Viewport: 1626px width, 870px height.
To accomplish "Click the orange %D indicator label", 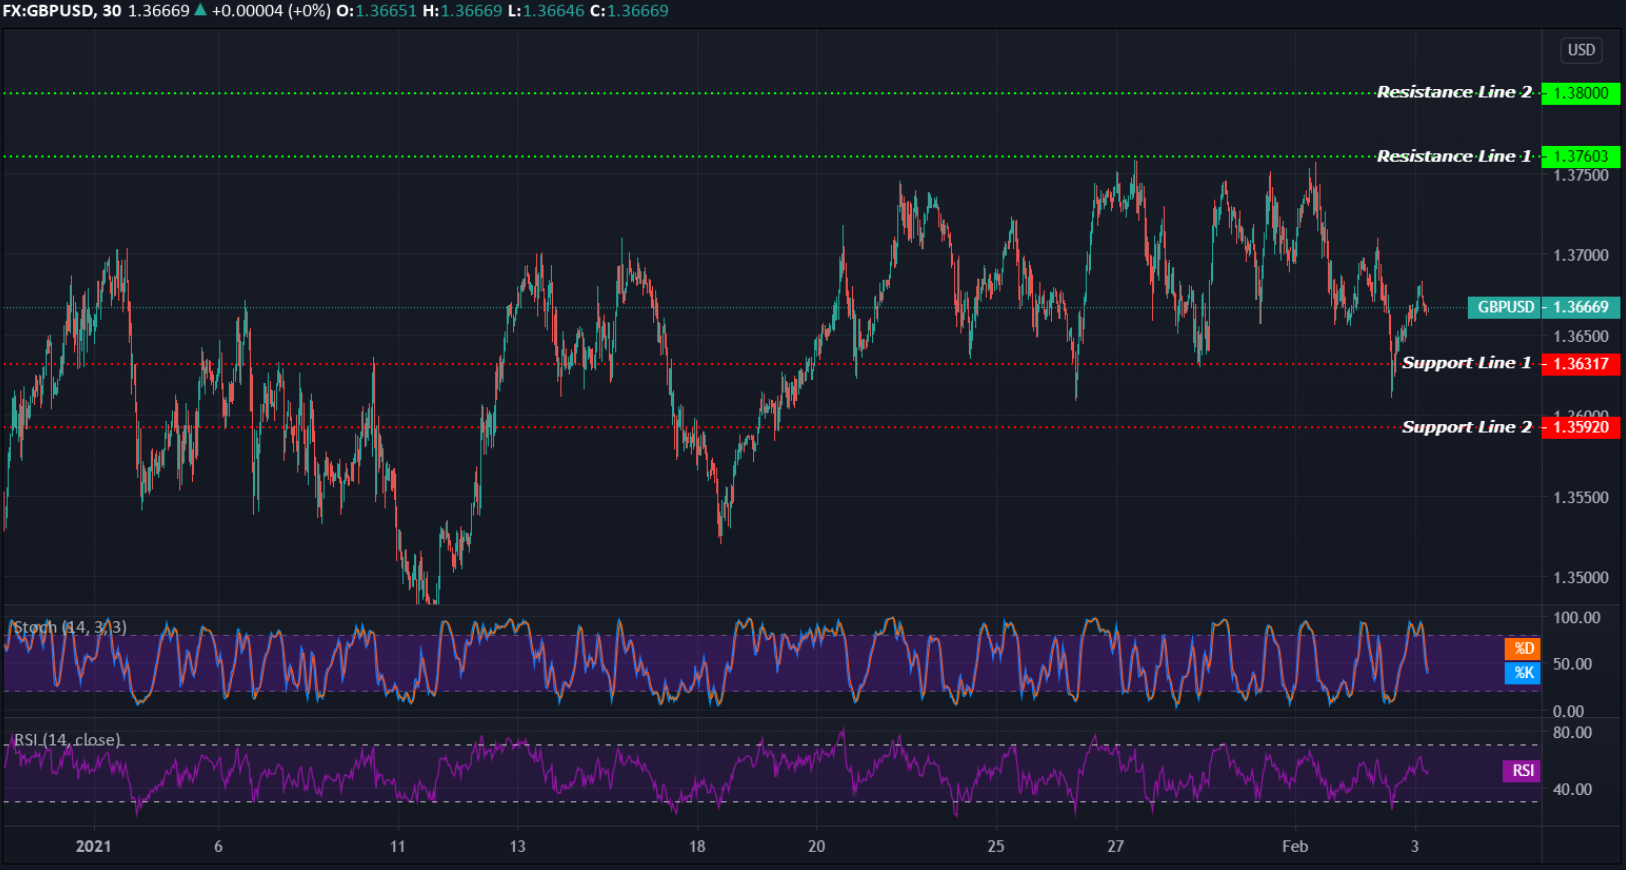I will click(1523, 649).
